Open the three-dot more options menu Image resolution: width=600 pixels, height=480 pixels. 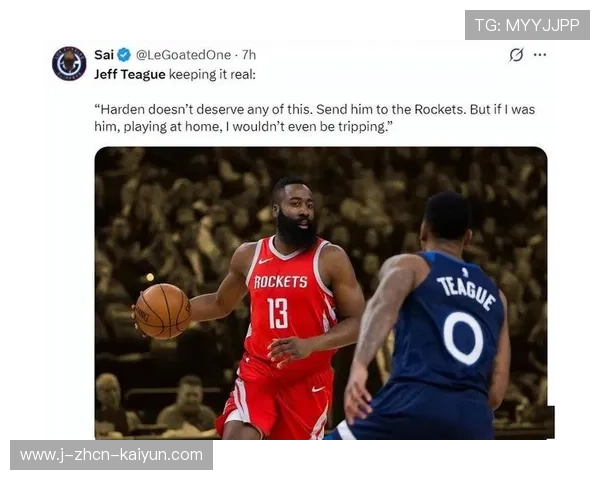(x=540, y=55)
